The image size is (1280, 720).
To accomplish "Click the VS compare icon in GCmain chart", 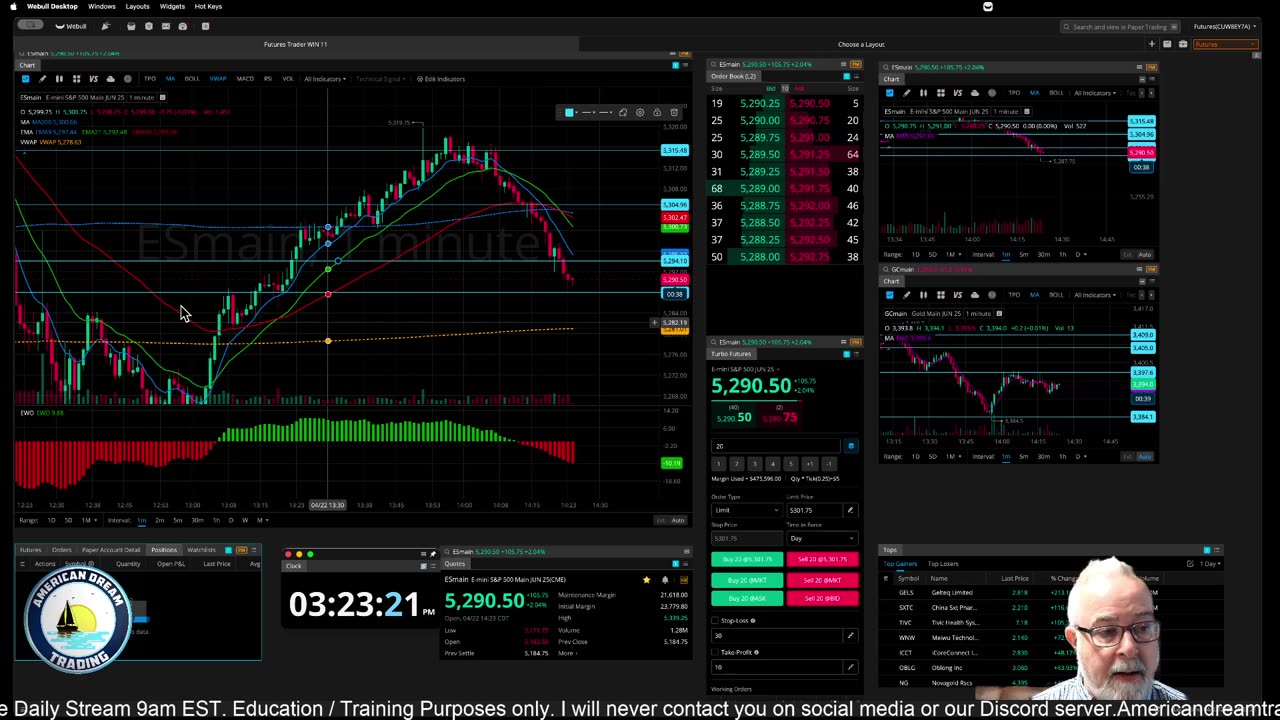I will tap(958, 295).
